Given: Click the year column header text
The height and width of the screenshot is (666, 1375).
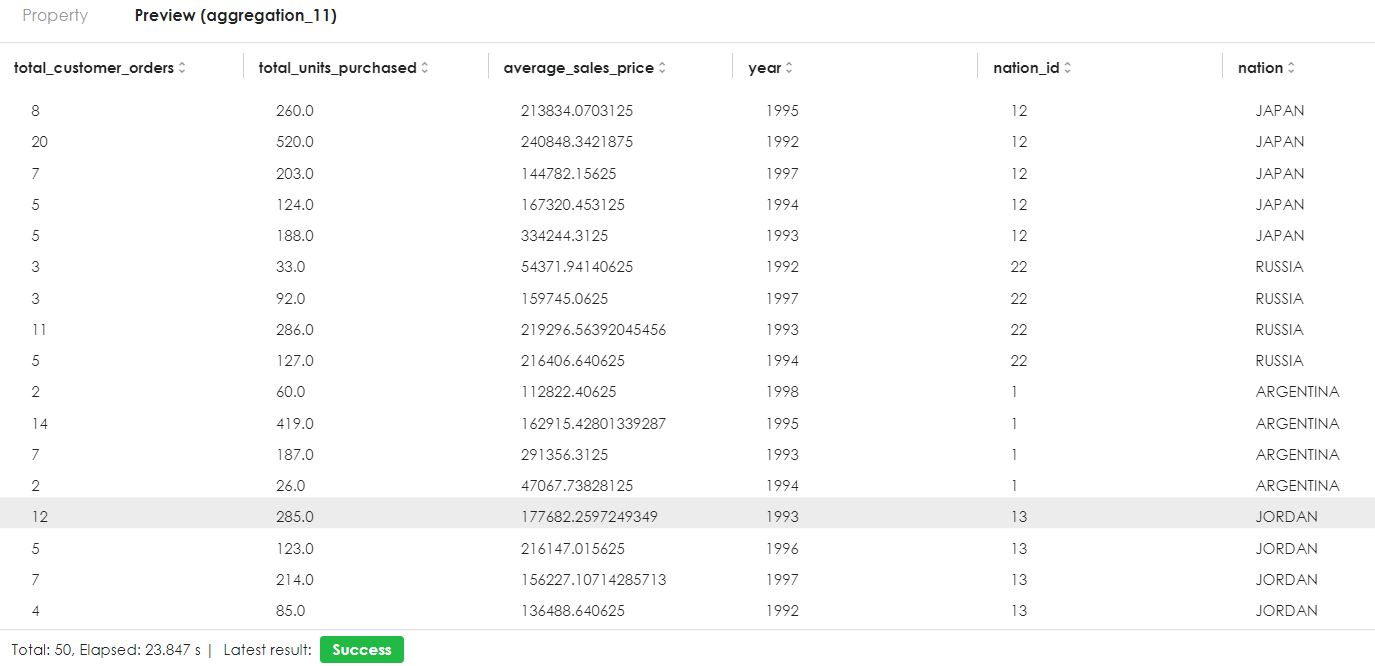Looking at the screenshot, I should click(765, 68).
